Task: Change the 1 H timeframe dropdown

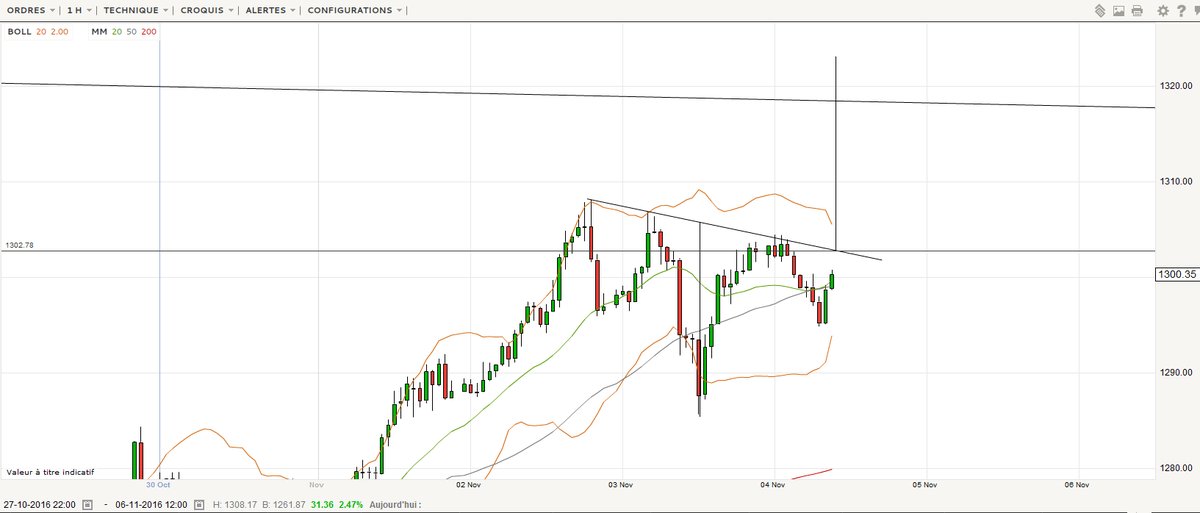Action: (x=80, y=10)
